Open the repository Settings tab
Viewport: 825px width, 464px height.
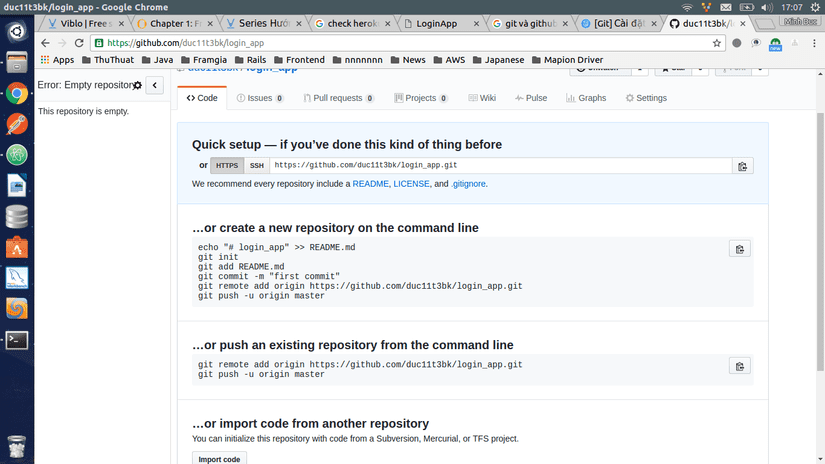pyautogui.click(x=646, y=98)
